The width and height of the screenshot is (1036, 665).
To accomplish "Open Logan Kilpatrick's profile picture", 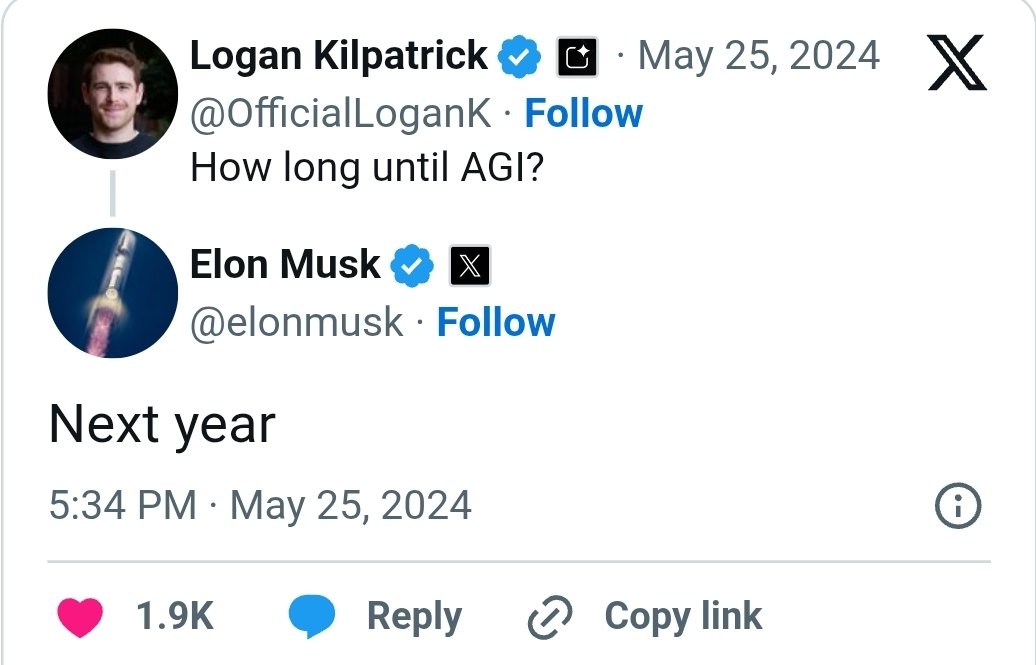I will coord(112,93).
